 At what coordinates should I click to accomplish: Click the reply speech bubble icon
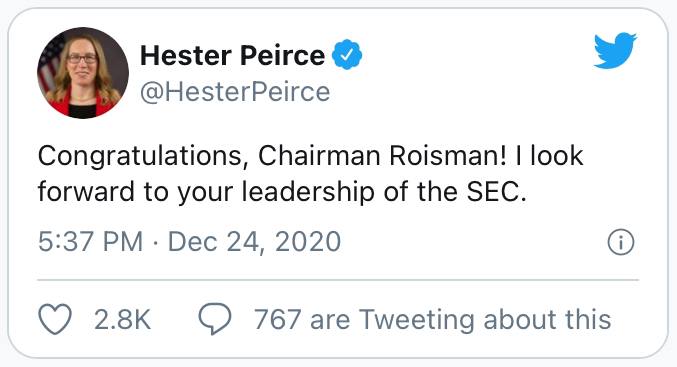(x=215, y=319)
